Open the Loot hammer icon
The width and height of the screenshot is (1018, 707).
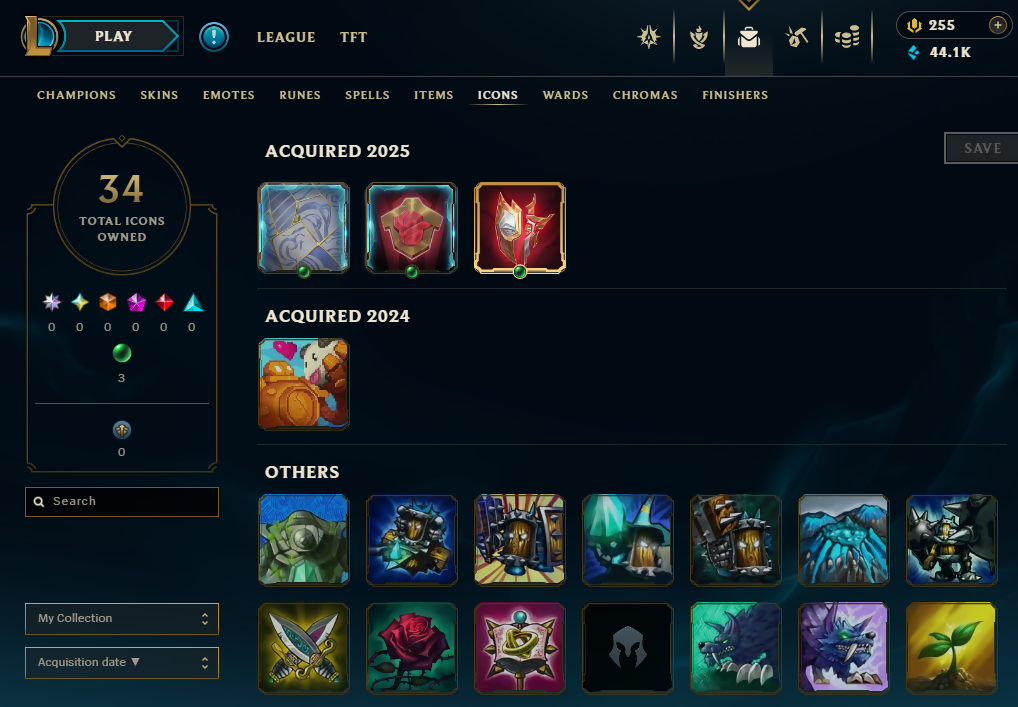pos(797,37)
